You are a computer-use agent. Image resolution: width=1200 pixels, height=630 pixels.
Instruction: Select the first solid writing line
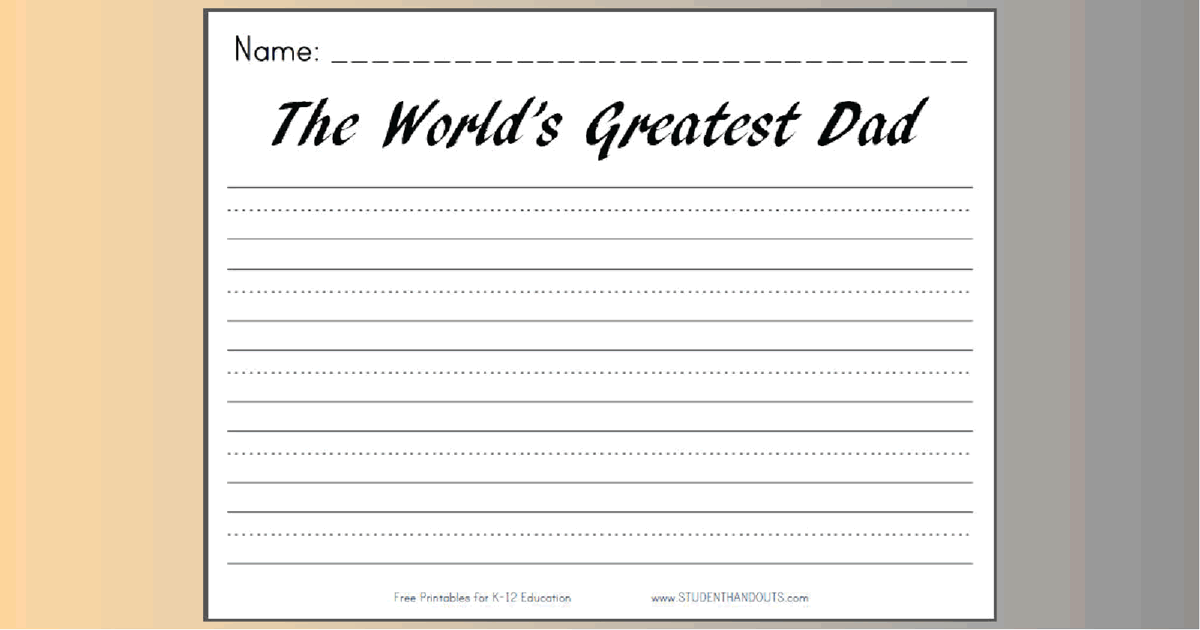(x=600, y=188)
